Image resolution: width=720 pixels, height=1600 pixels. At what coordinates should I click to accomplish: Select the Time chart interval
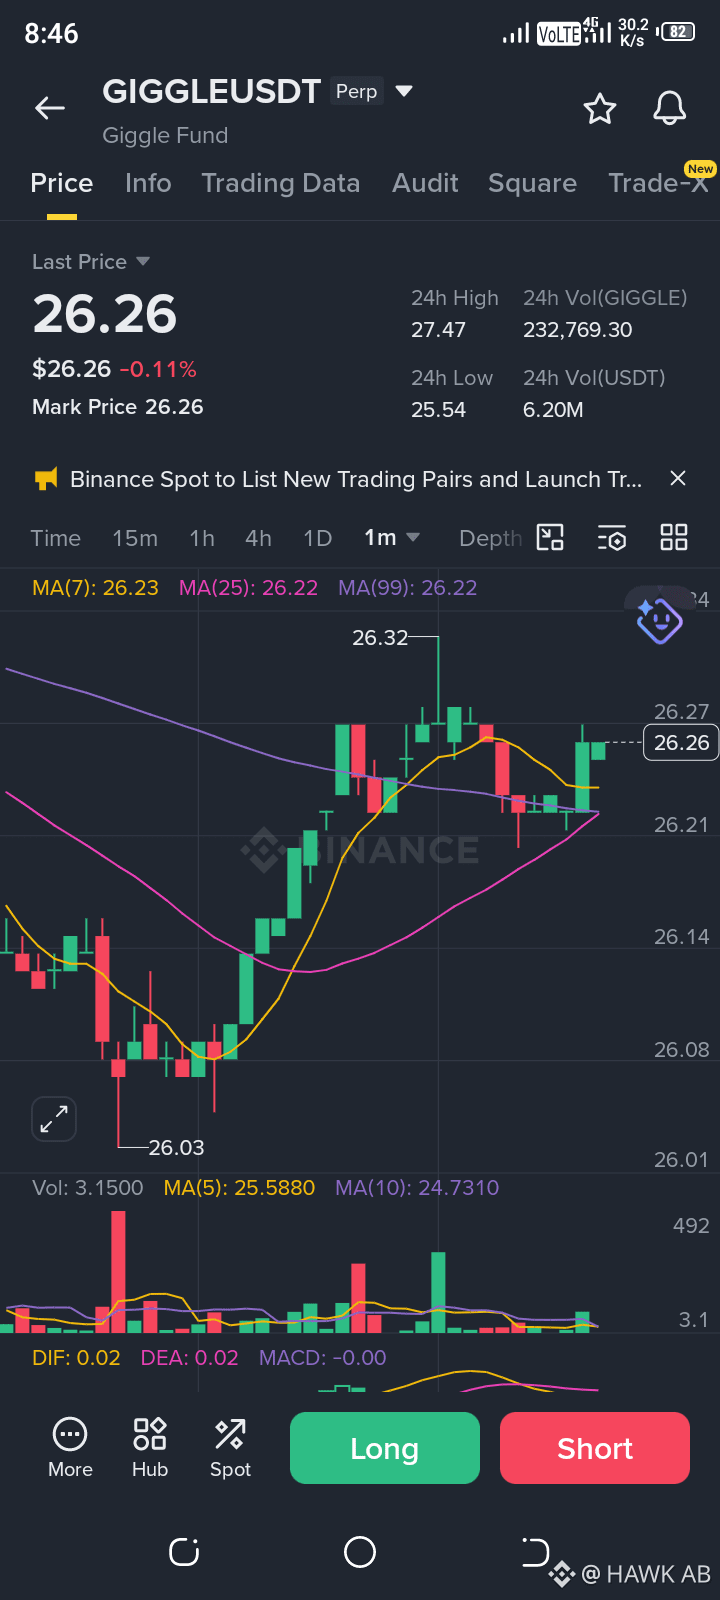pyautogui.click(x=56, y=538)
